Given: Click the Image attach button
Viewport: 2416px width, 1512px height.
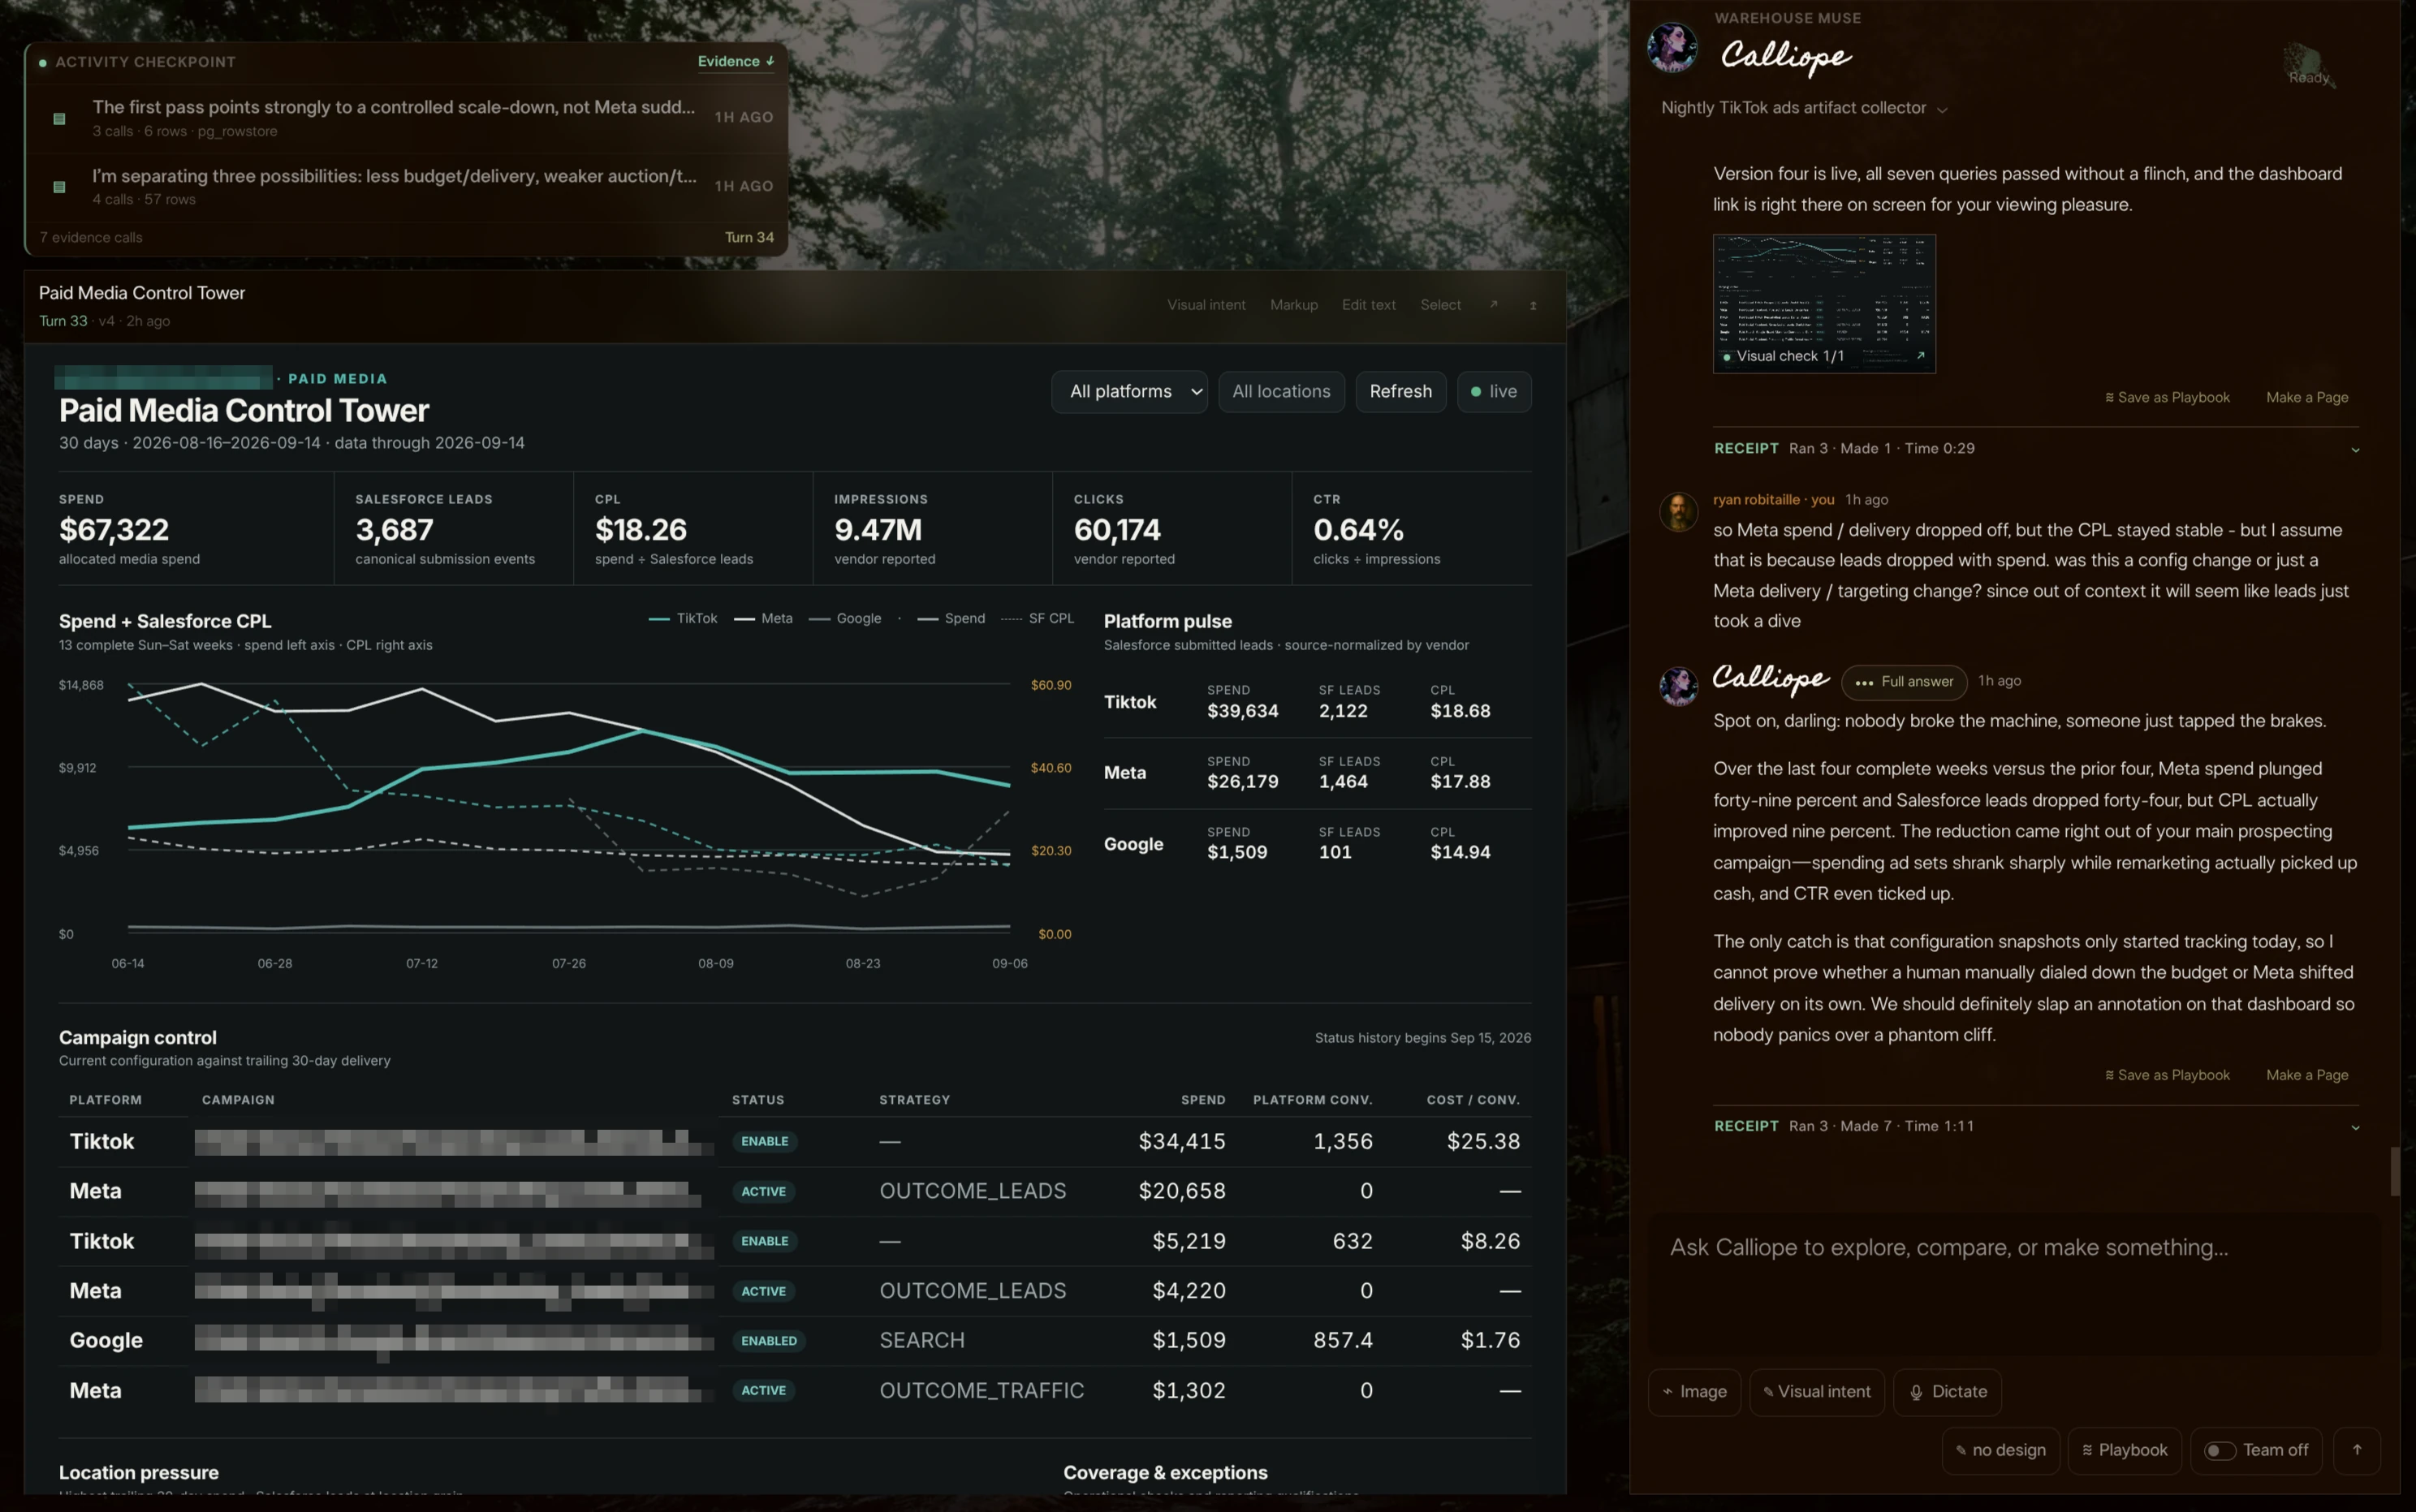Looking at the screenshot, I should 1694,1392.
